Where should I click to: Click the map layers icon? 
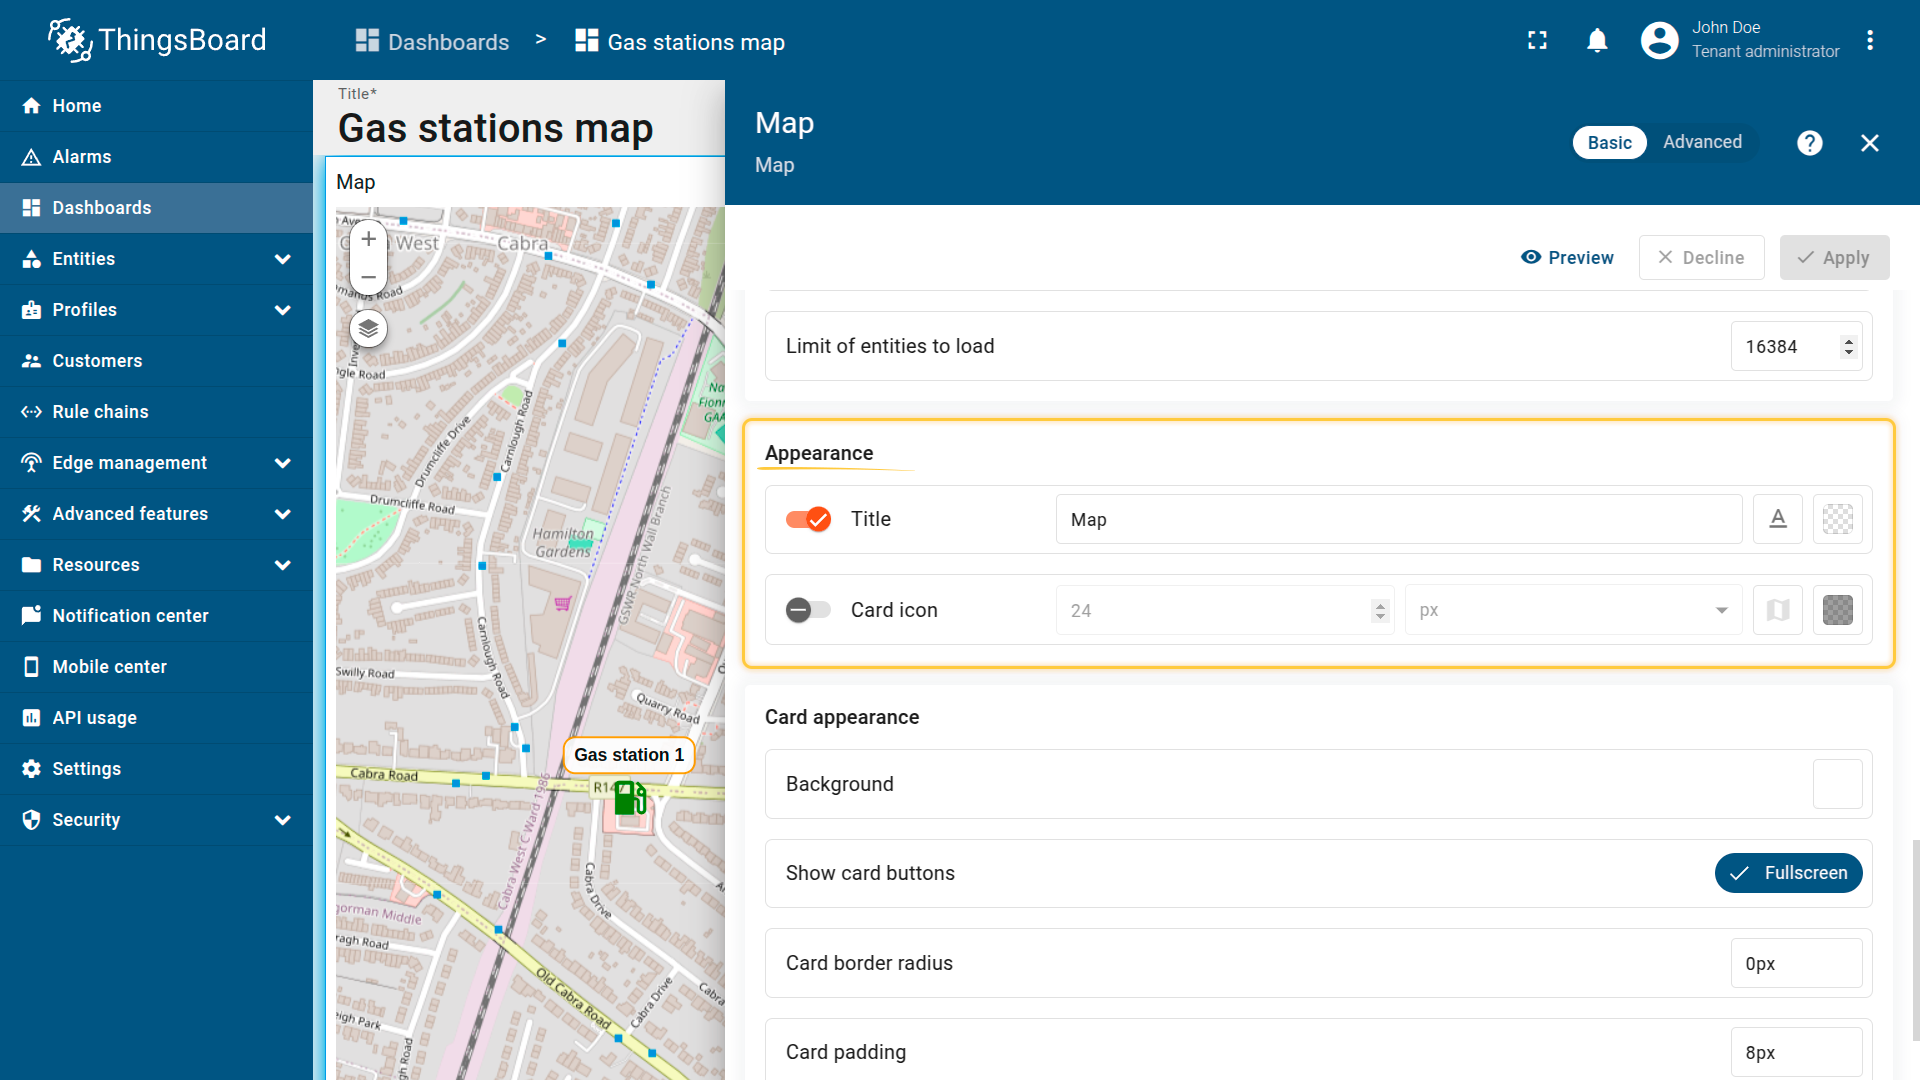[368, 328]
